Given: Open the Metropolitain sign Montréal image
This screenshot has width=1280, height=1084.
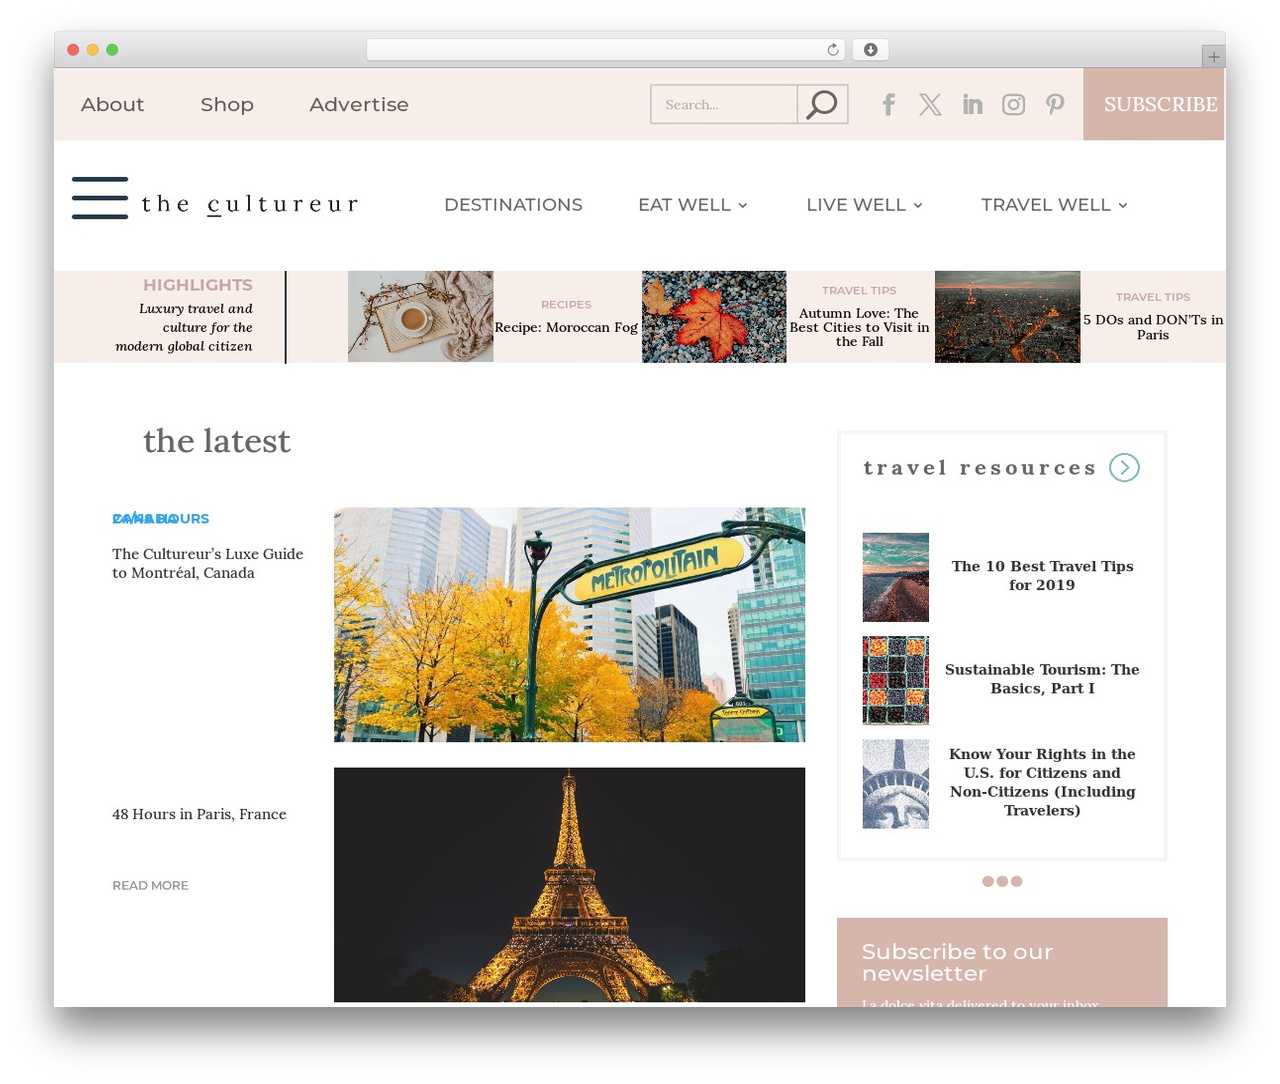Looking at the screenshot, I should (569, 625).
